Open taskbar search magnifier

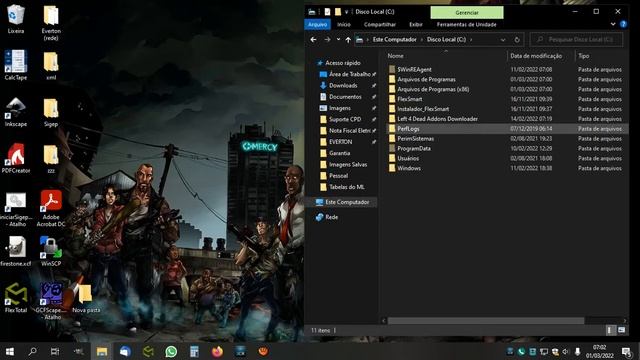point(32,351)
